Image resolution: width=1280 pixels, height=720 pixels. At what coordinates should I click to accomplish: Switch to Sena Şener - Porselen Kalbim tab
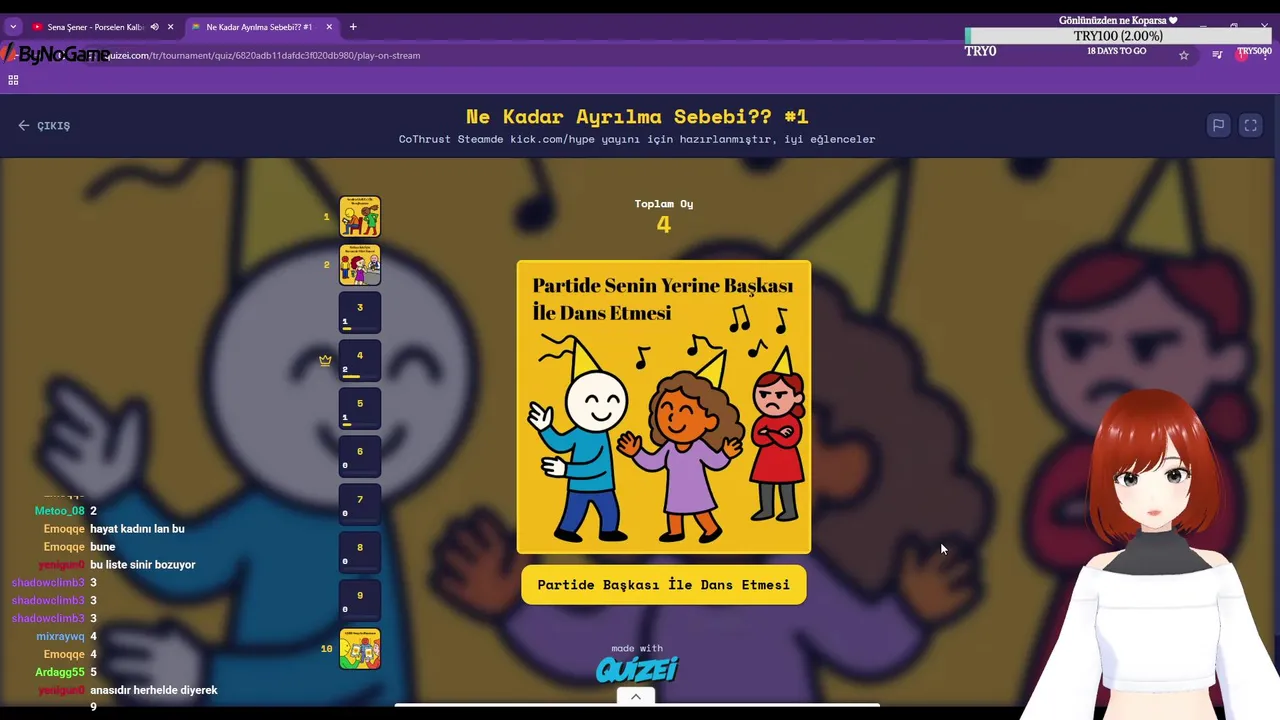[96, 27]
